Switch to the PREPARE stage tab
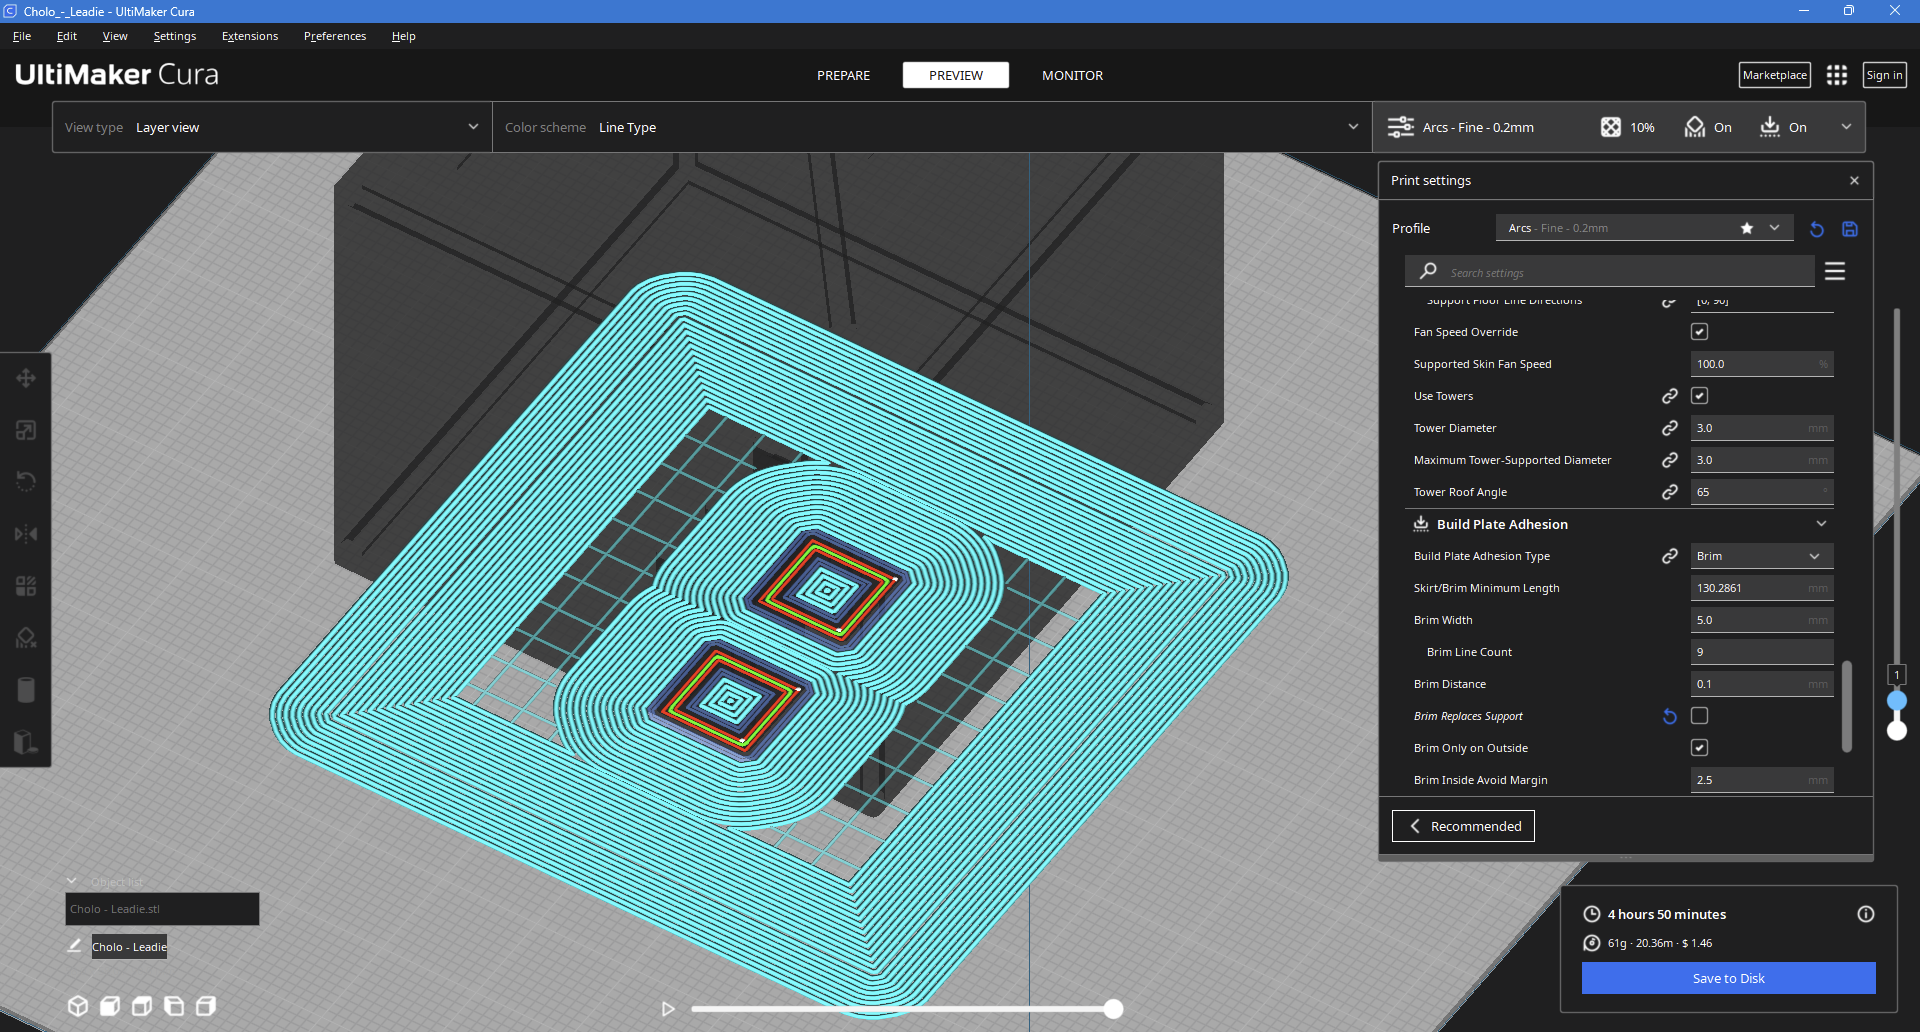This screenshot has height=1032, width=1920. click(843, 75)
